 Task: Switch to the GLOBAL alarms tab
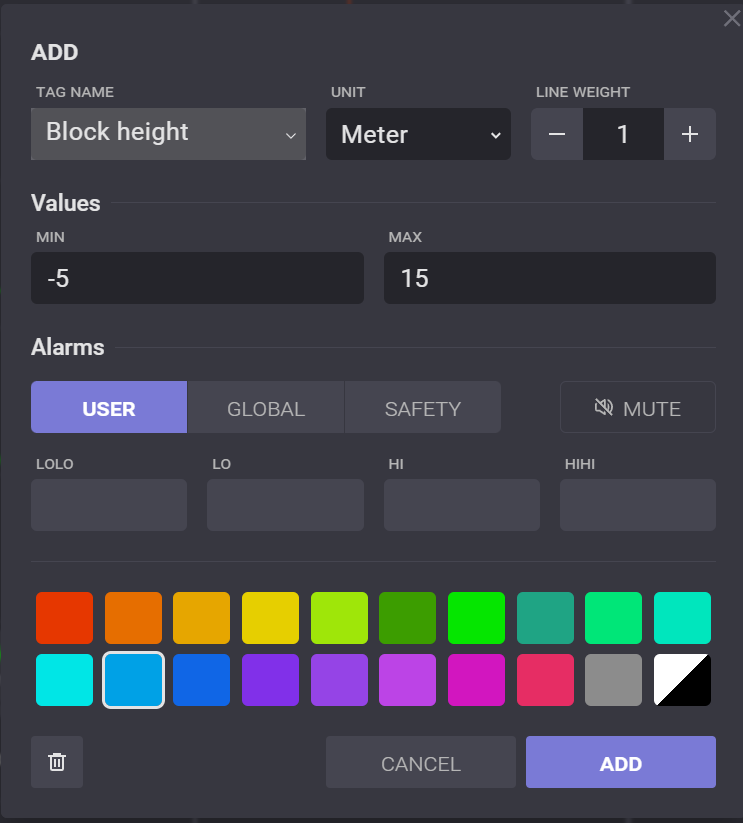266,408
